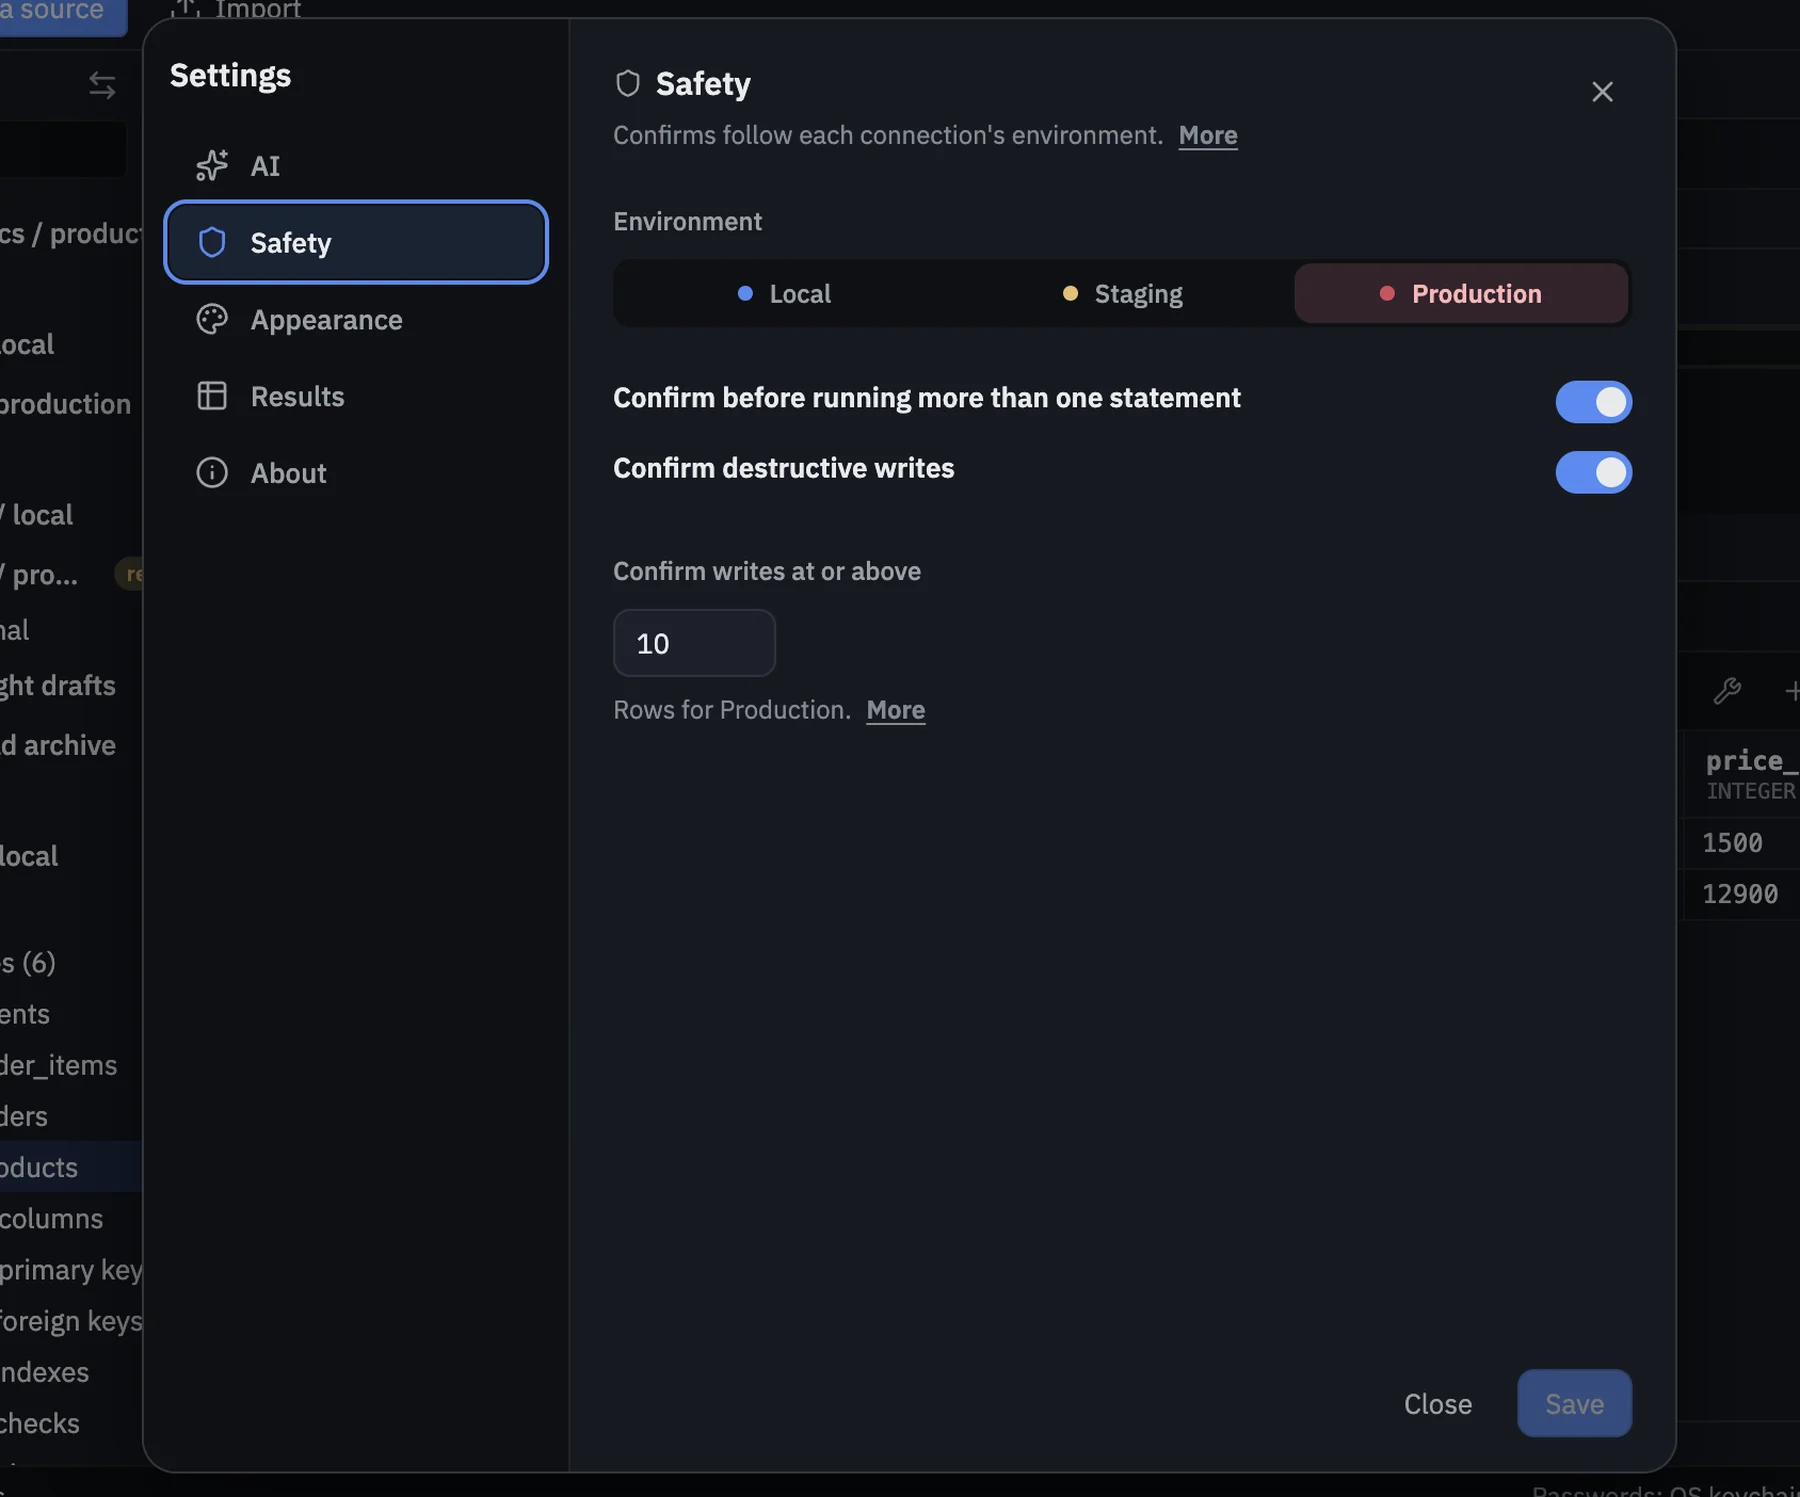Open the About settings section
Viewport: 1800px width, 1497px height.
point(355,473)
